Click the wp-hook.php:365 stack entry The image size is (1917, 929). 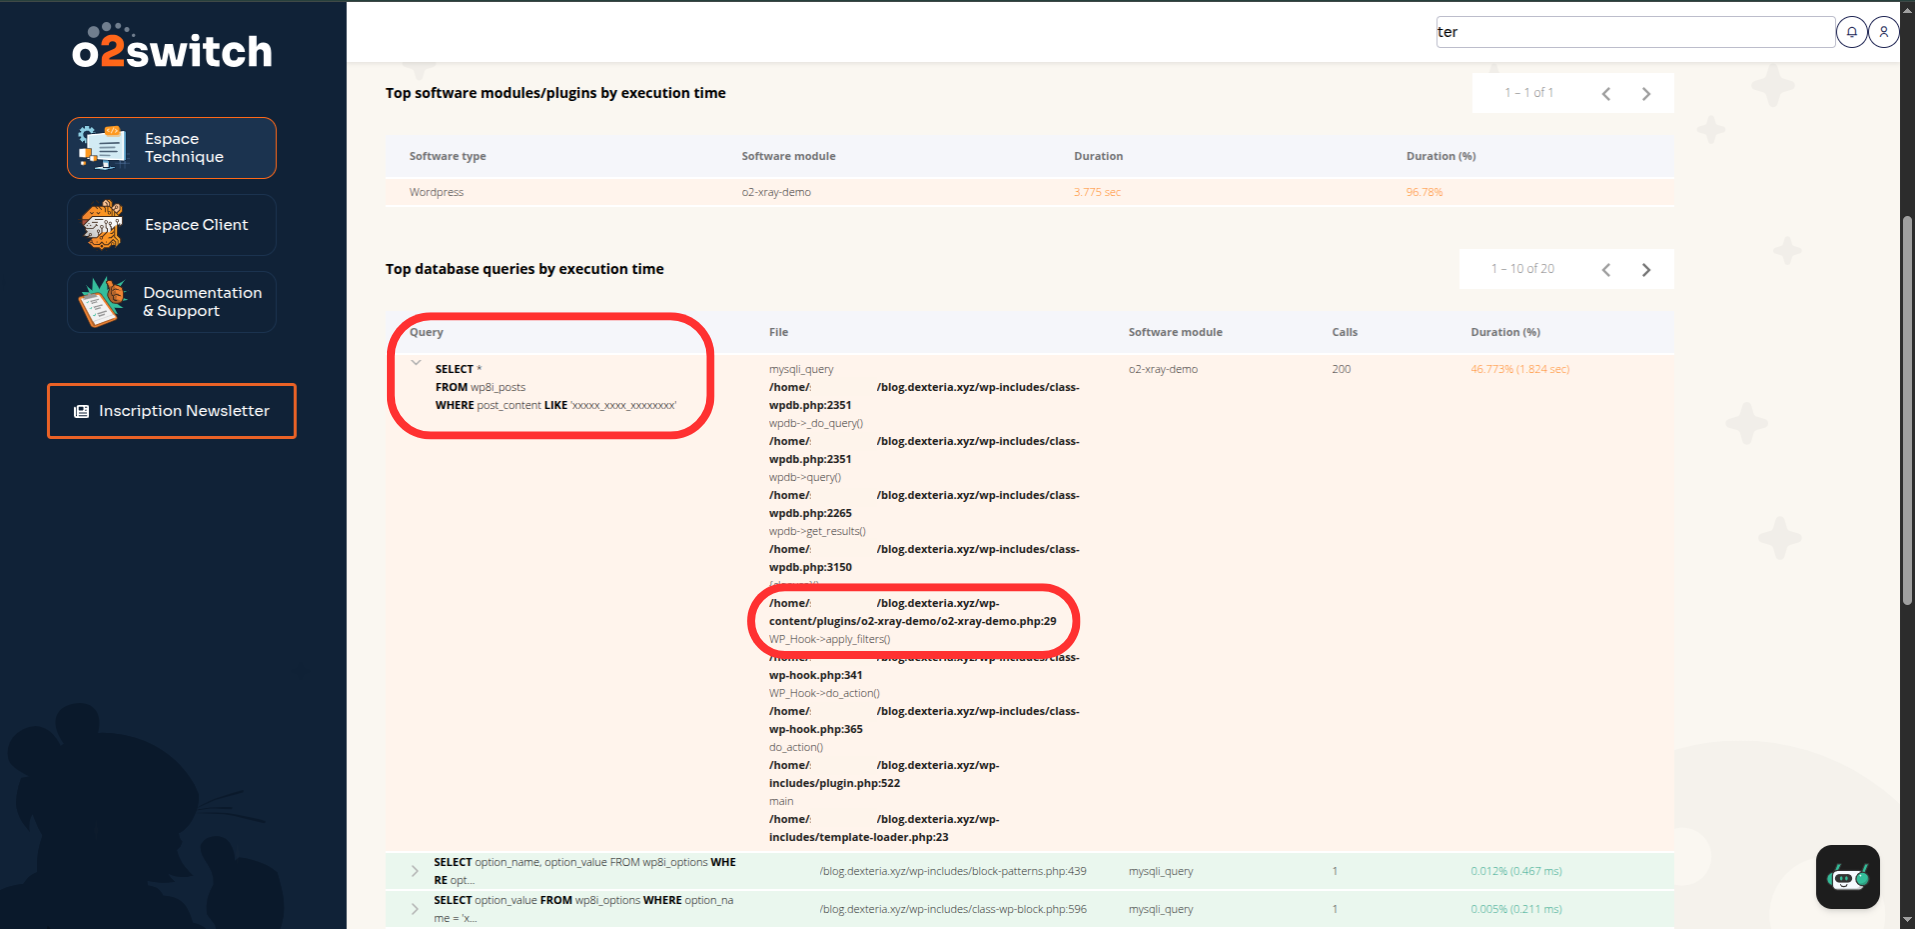[x=924, y=720]
